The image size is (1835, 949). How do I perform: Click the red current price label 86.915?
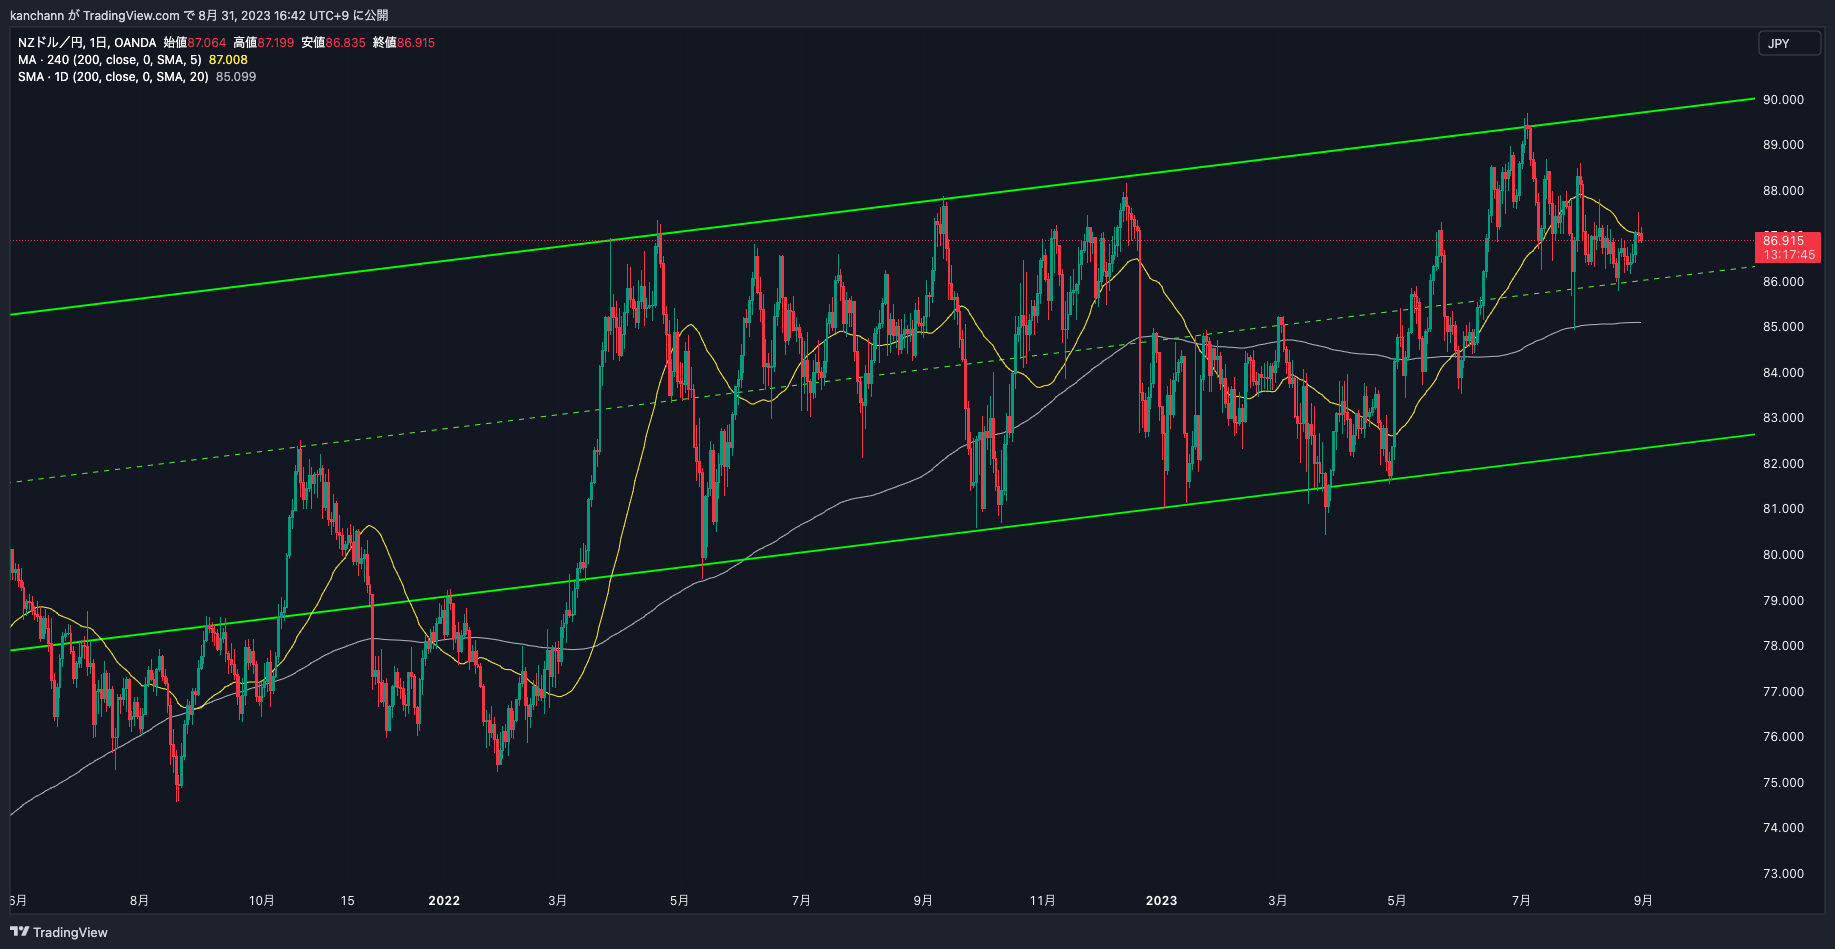tap(1787, 247)
